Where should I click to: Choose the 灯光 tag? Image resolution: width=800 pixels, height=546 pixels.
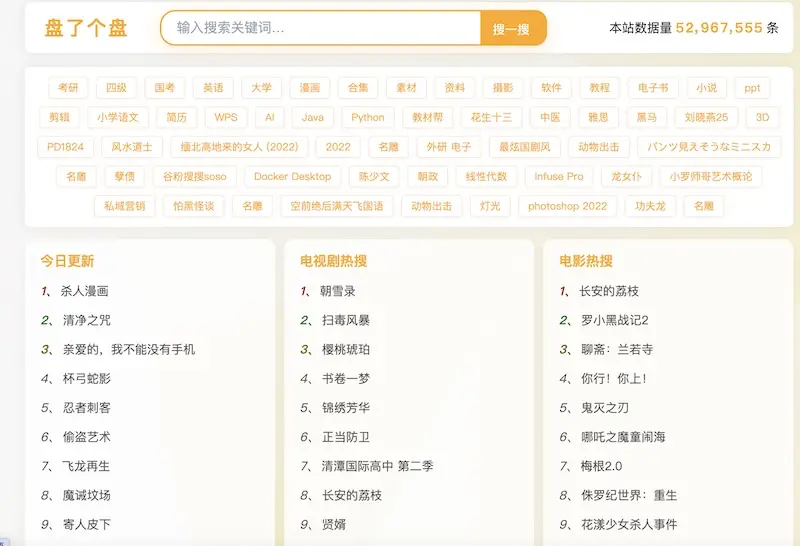[490, 206]
